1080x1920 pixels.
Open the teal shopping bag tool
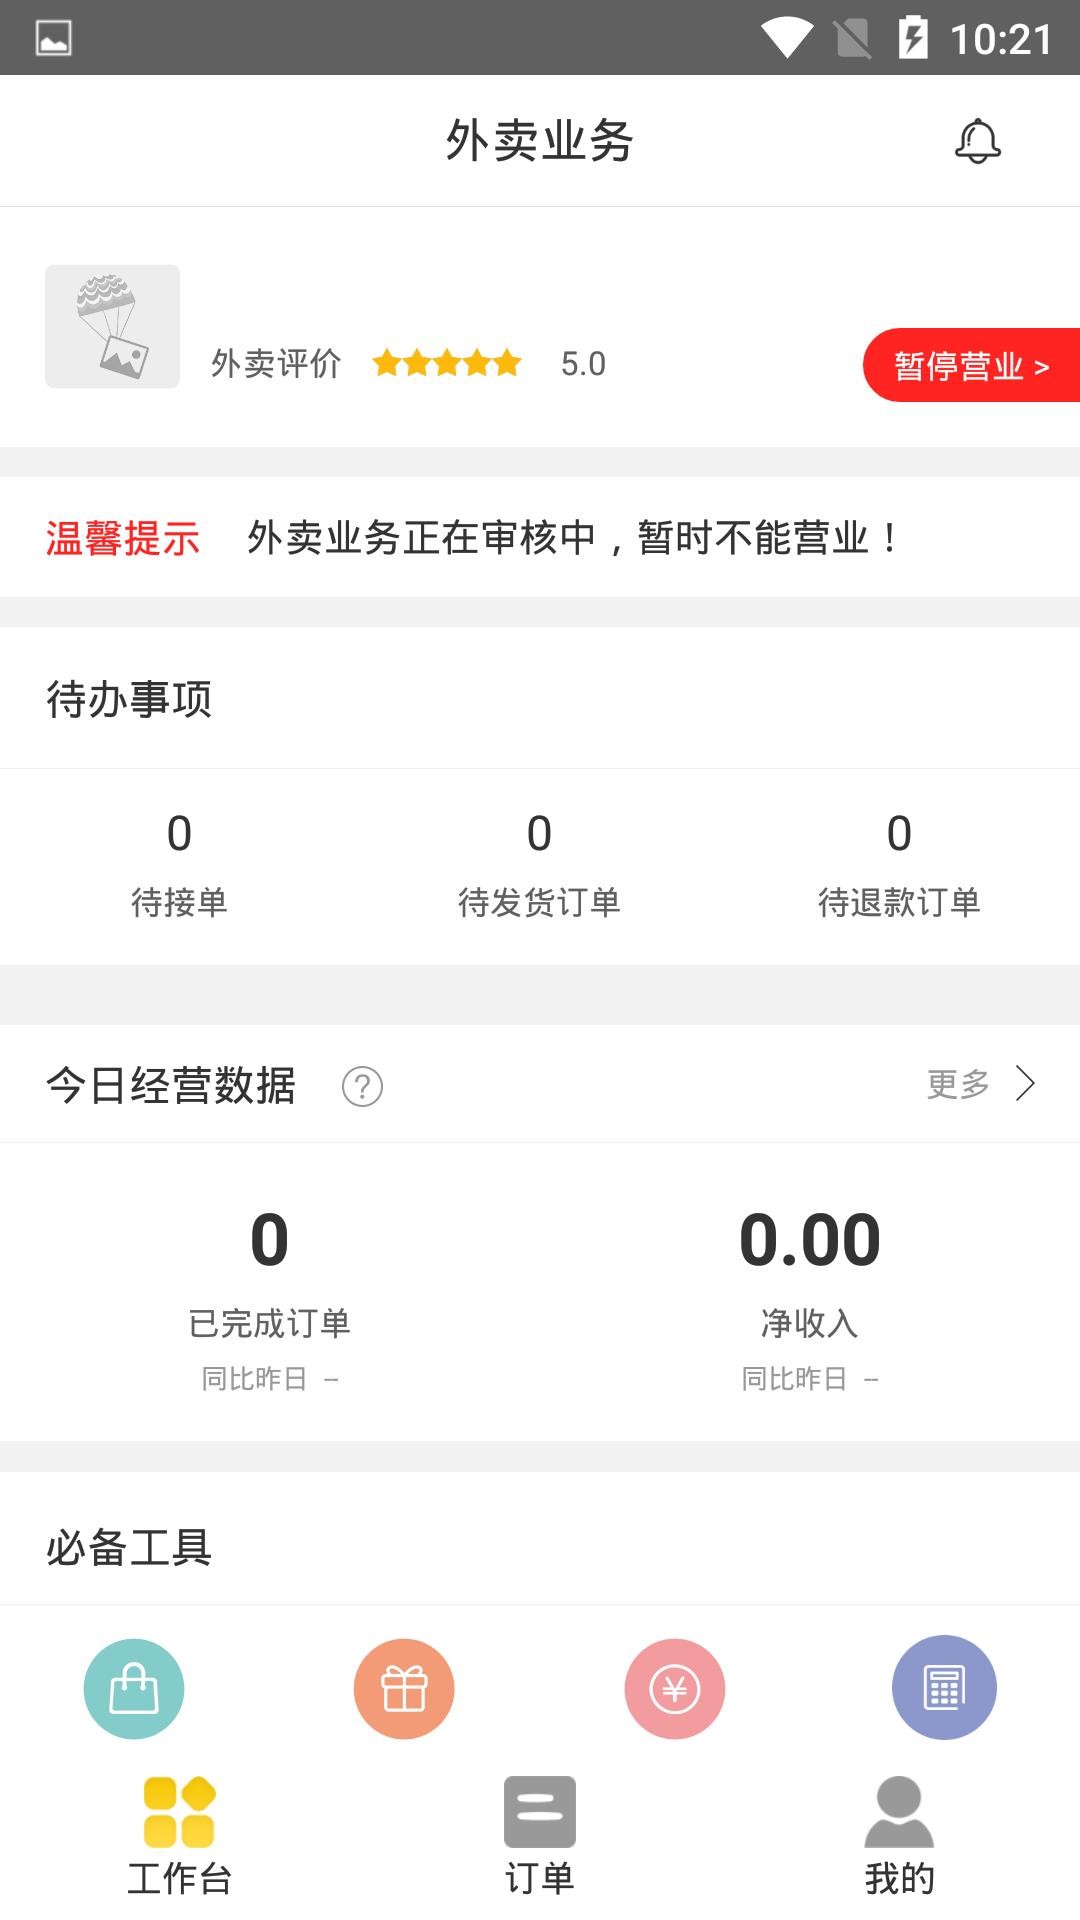tap(134, 1689)
